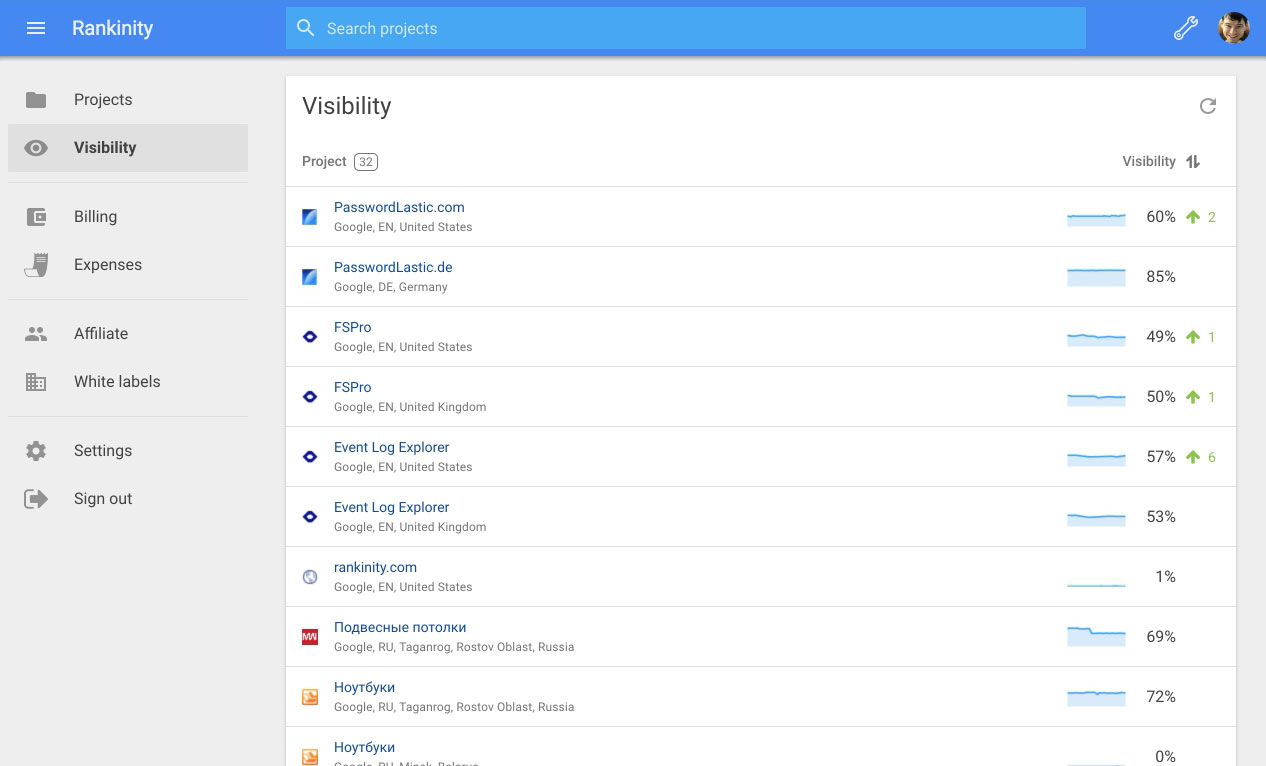This screenshot has width=1266, height=766.
Task: Click the green up arrow beside 60%
Action: [x=1192, y=217]
